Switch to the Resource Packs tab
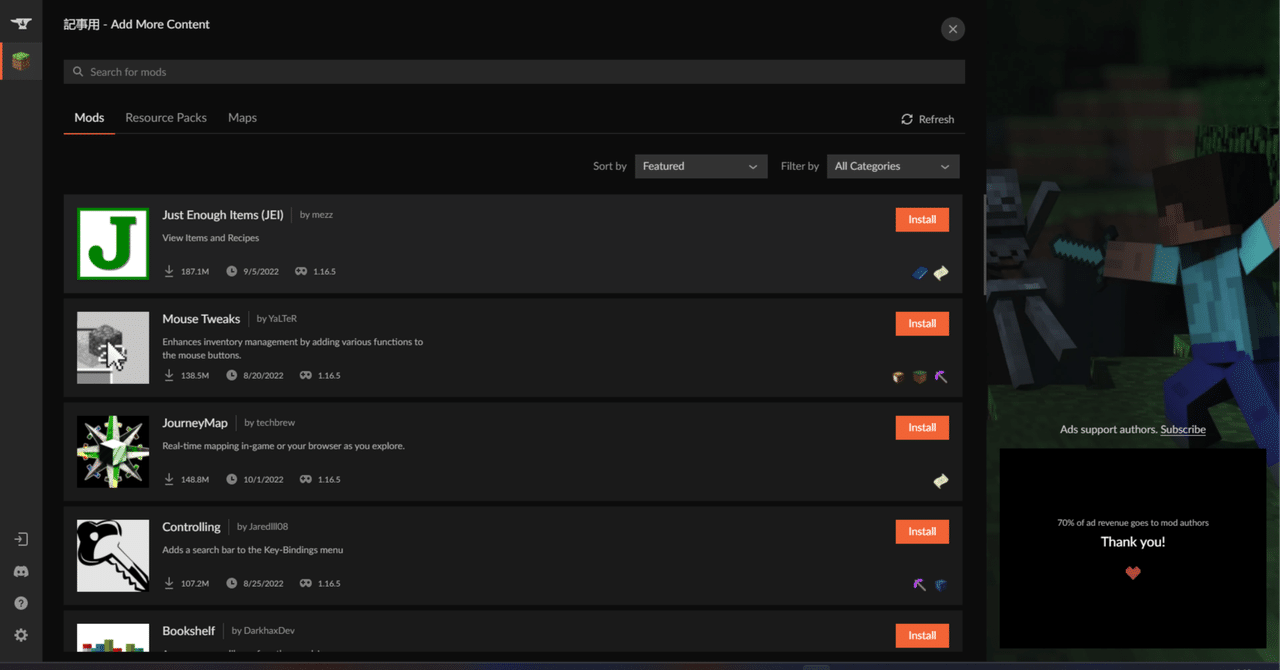Image resolution: width=1280 pixels, height=670 pixels. click(165, 117)
